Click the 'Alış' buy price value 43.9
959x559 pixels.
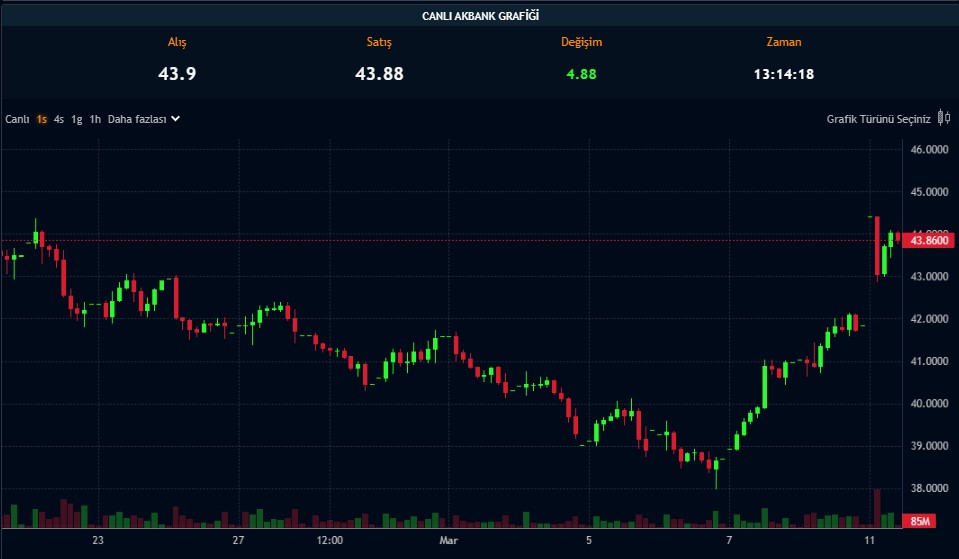176,73
